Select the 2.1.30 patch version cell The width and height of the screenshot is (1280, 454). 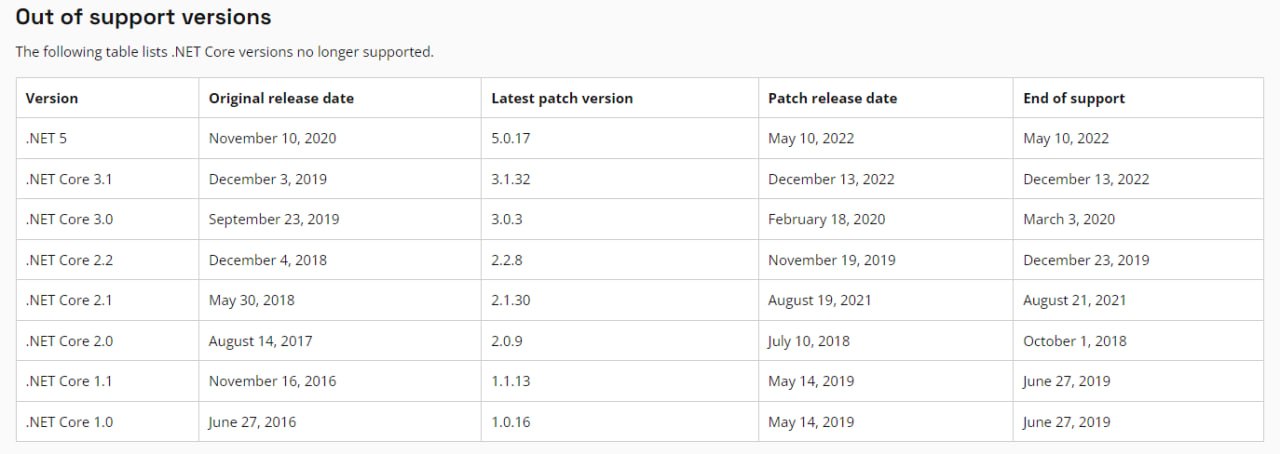(x=620, y=300)
